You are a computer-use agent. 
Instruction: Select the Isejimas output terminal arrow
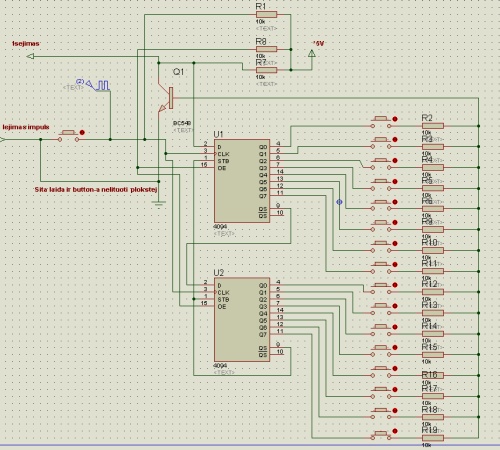[x=30, y=56]
